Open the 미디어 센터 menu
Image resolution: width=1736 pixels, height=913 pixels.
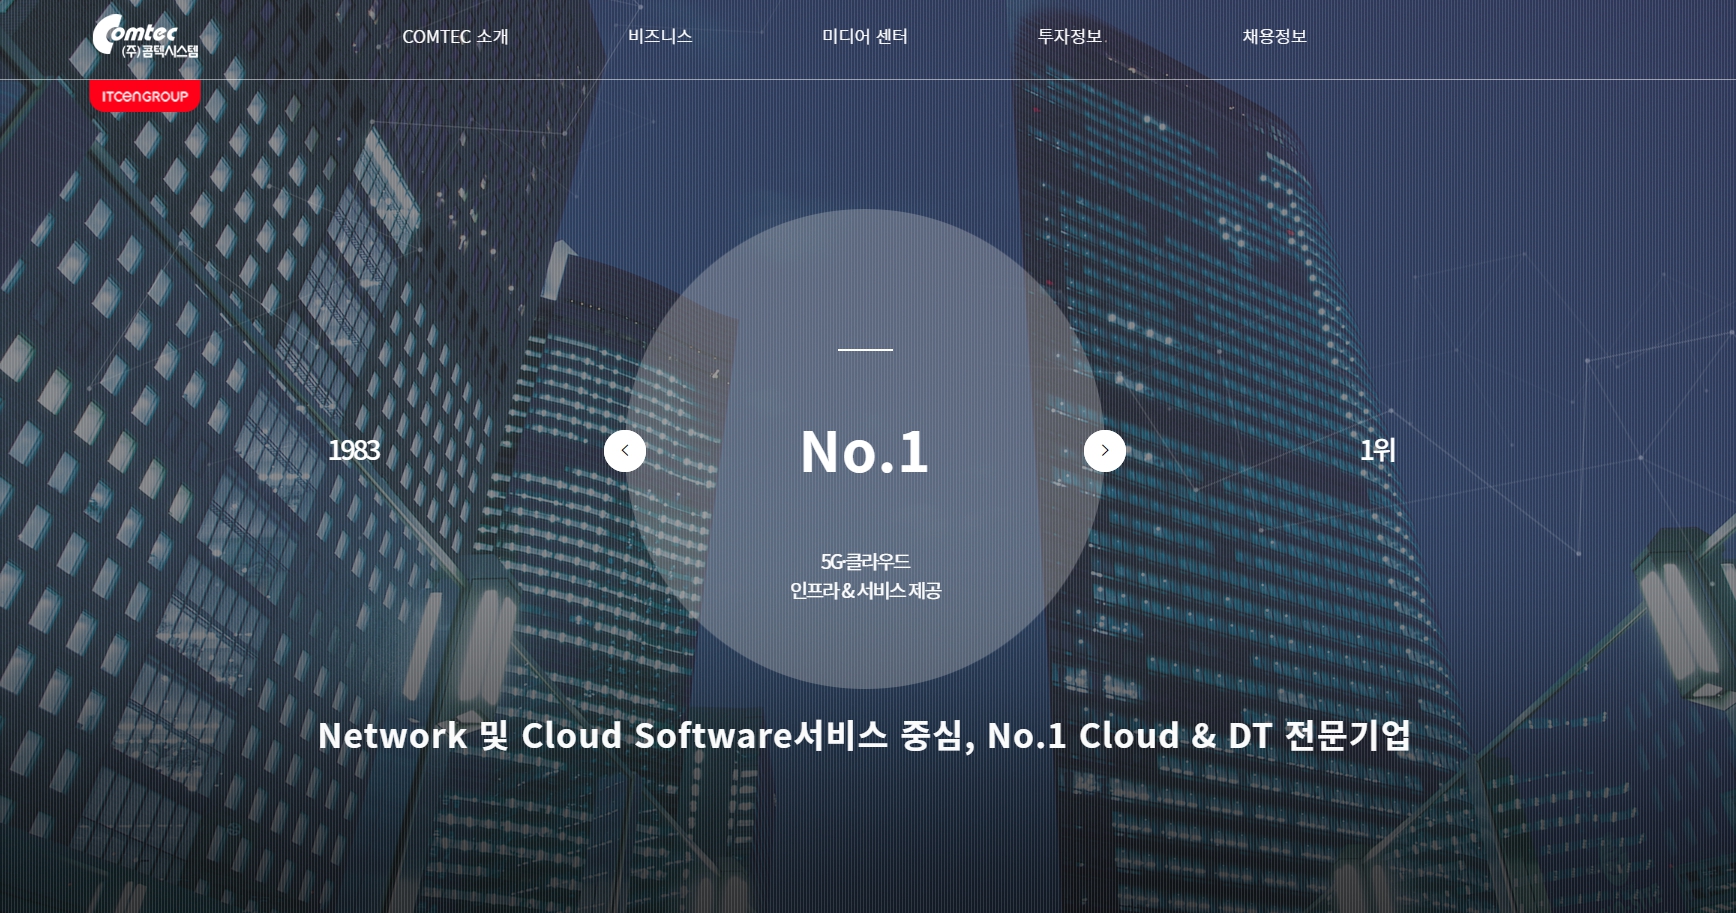point(865,37)
